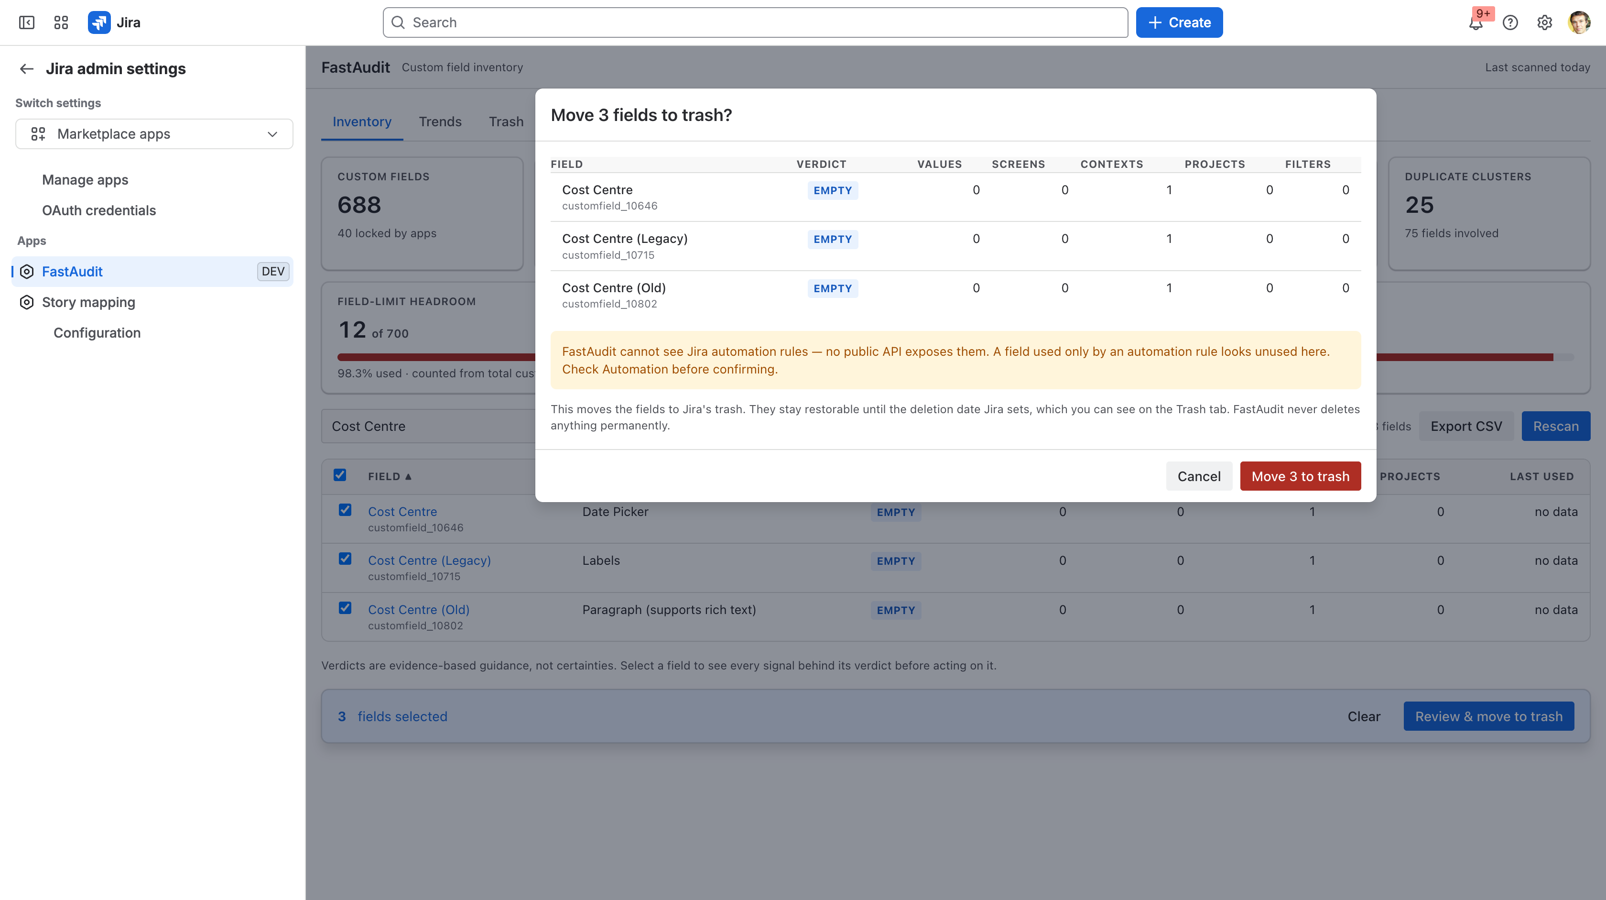1606x900 pixels.
Task: Click the automation rules warning banner
Action: 955,360
